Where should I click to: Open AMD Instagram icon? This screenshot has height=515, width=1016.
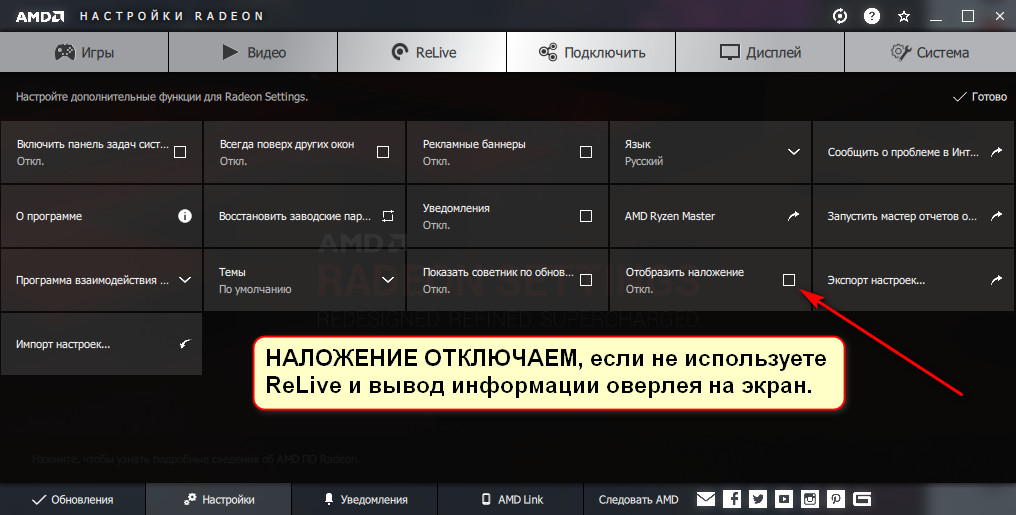810,499
